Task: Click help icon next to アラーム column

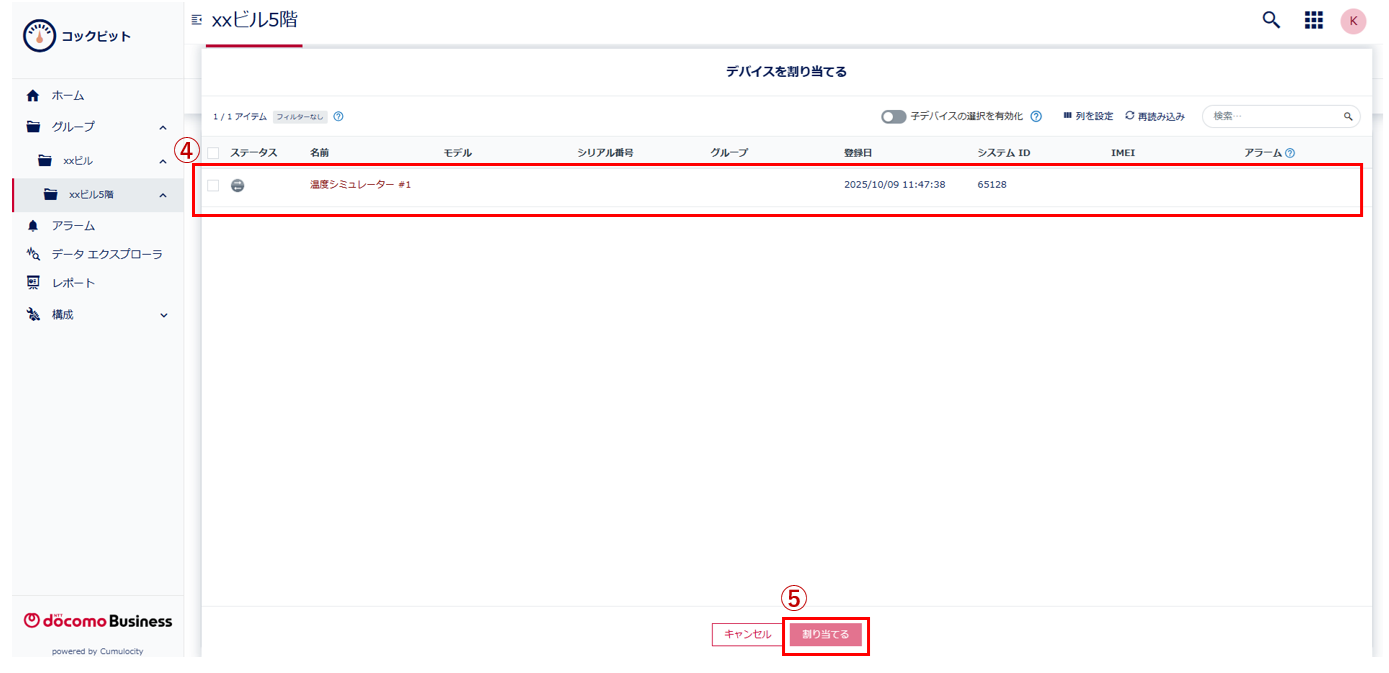Action: 1290,153
